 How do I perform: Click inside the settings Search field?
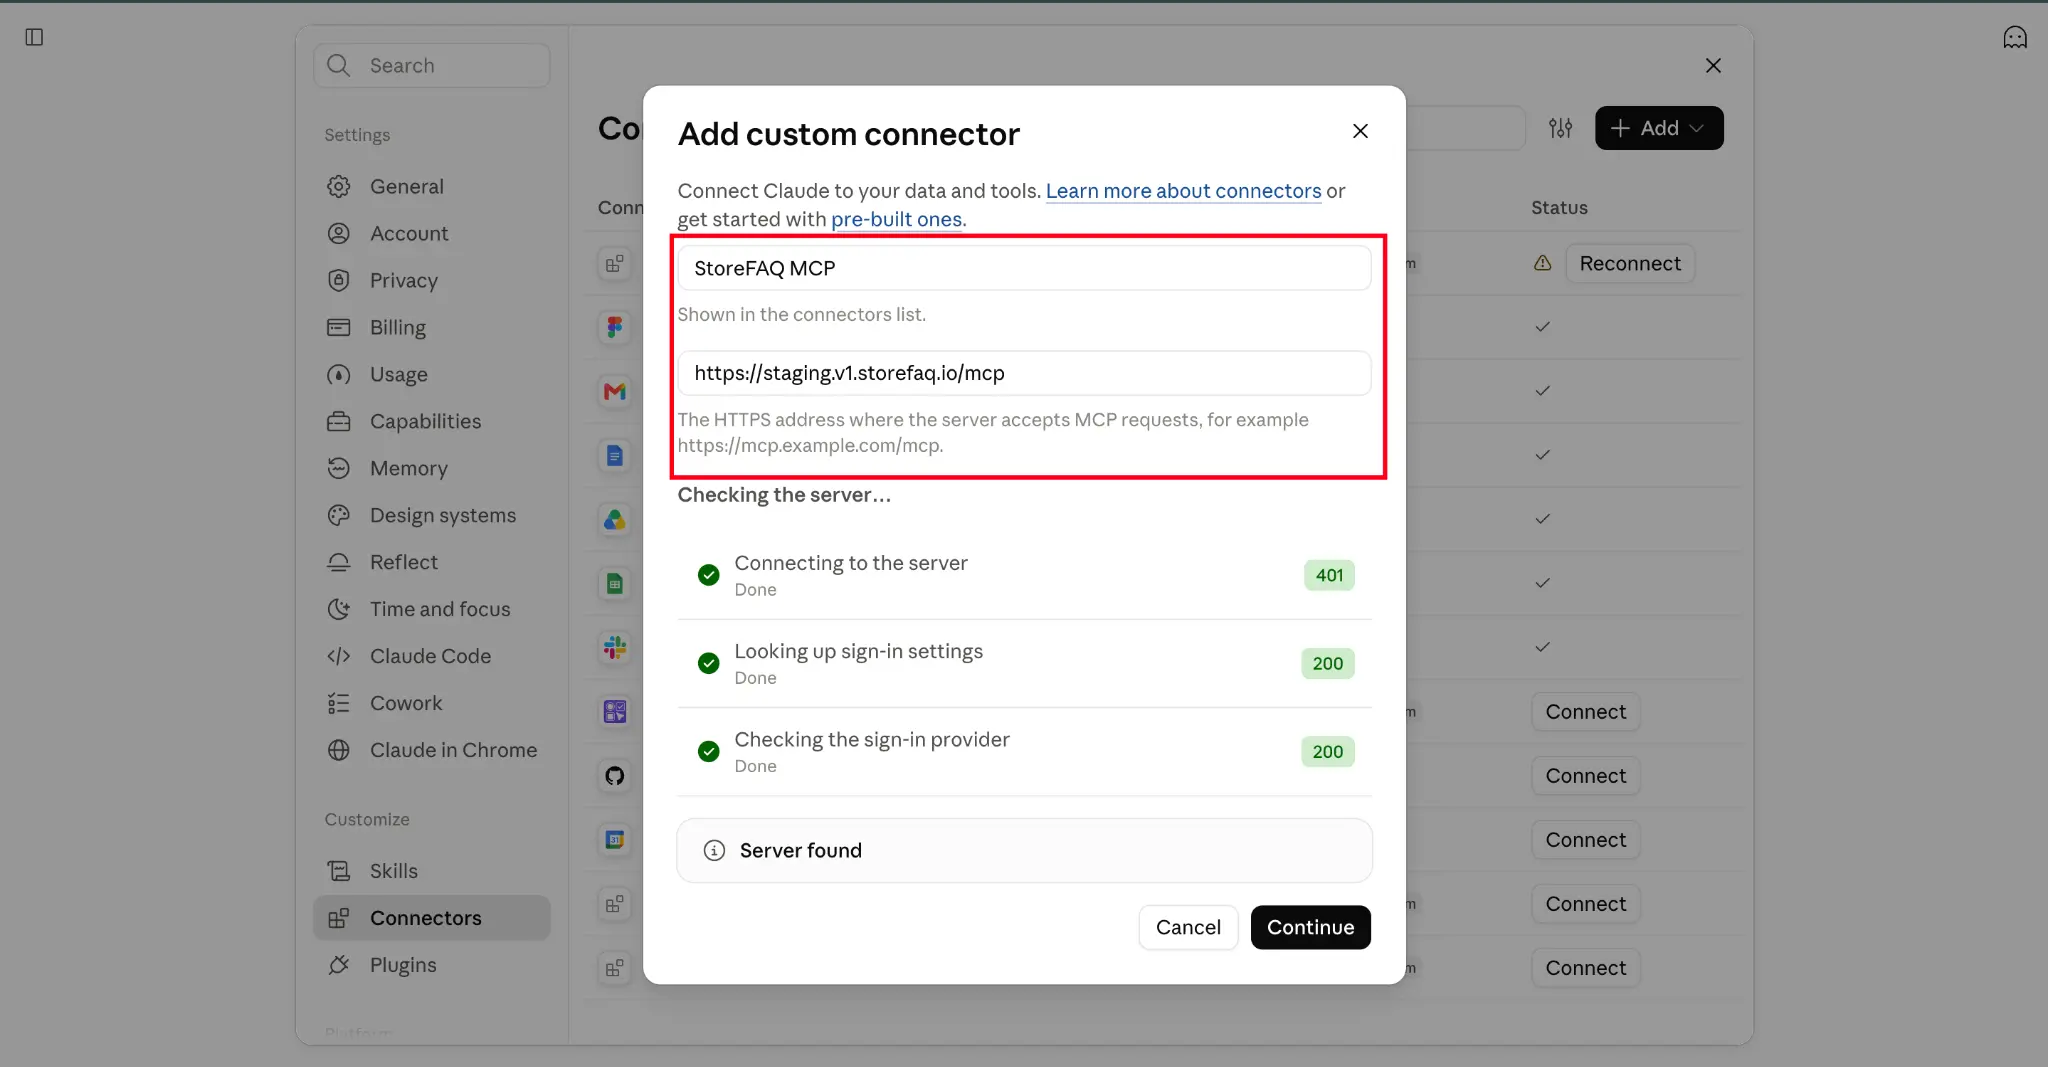click(x=432, y=65)
